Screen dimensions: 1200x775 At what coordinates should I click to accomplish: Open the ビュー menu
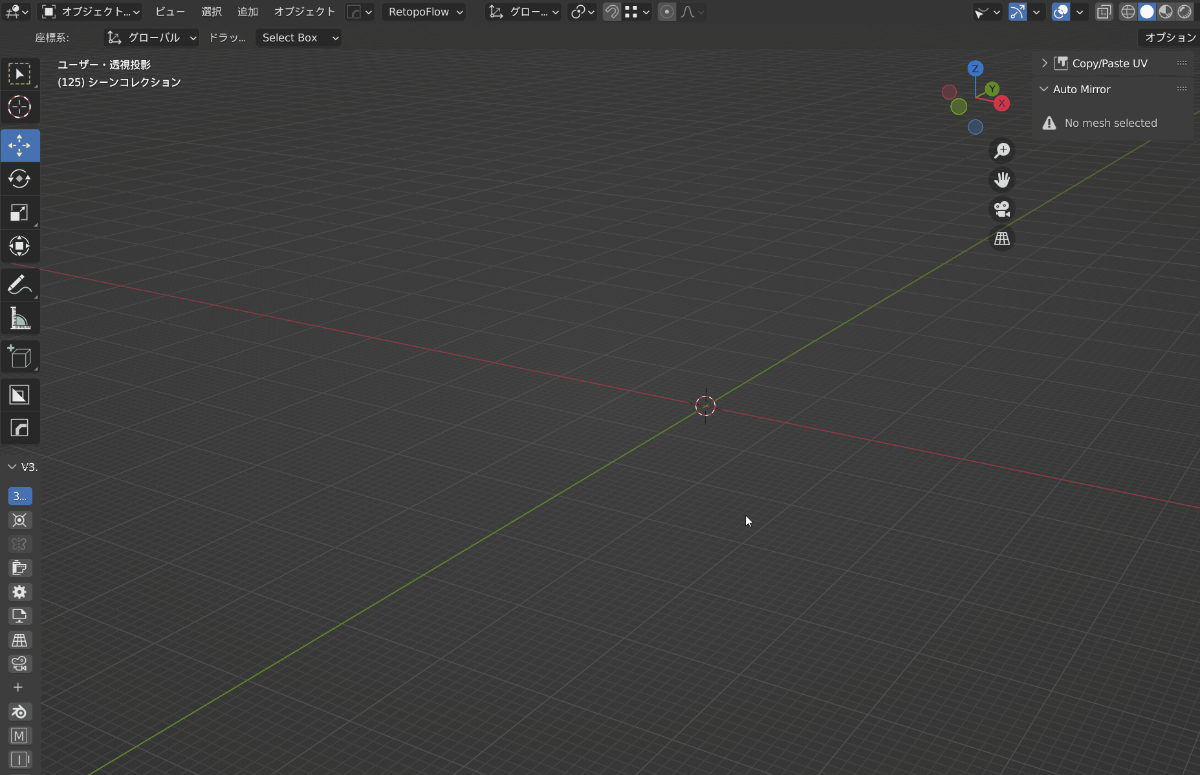(170, 12)
